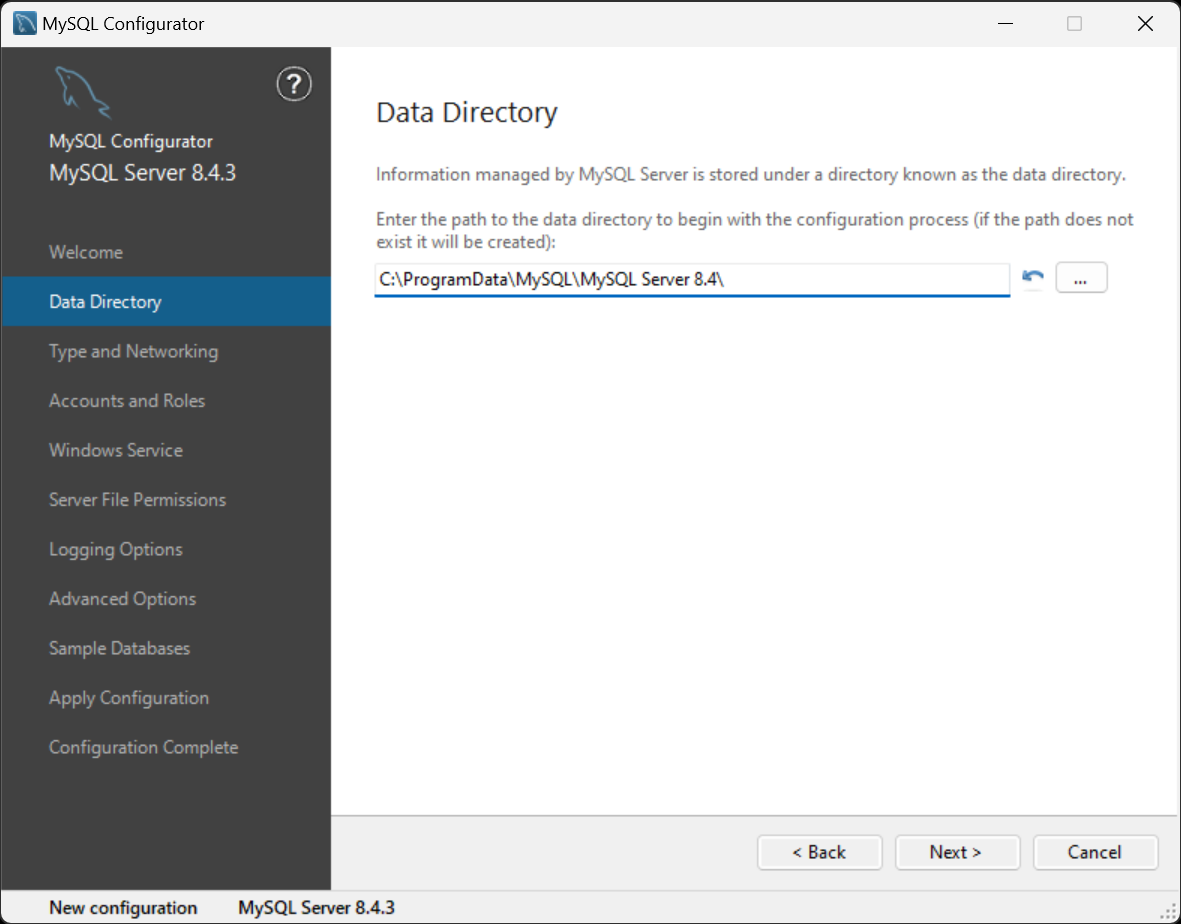This screenshot has width=1181, height=924.
Task: Click the Next button
Action: (957, 852)
